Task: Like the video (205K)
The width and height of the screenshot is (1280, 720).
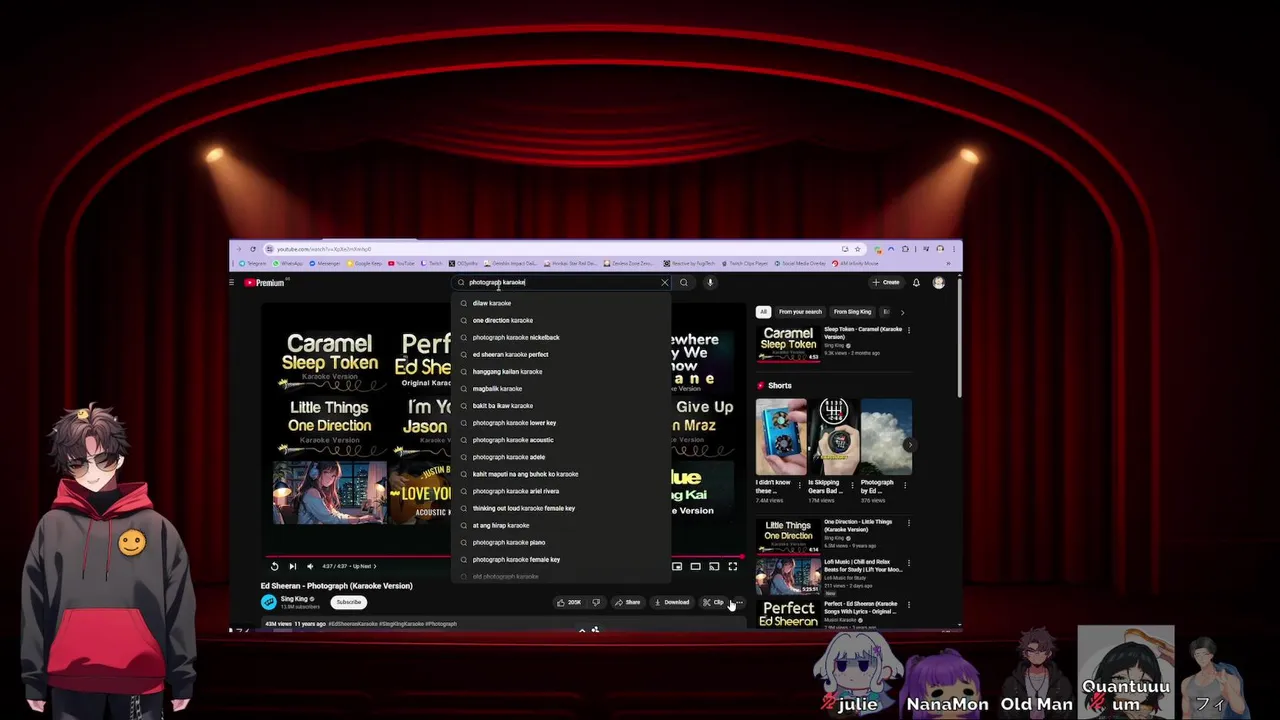Action: tap(569, 602)
